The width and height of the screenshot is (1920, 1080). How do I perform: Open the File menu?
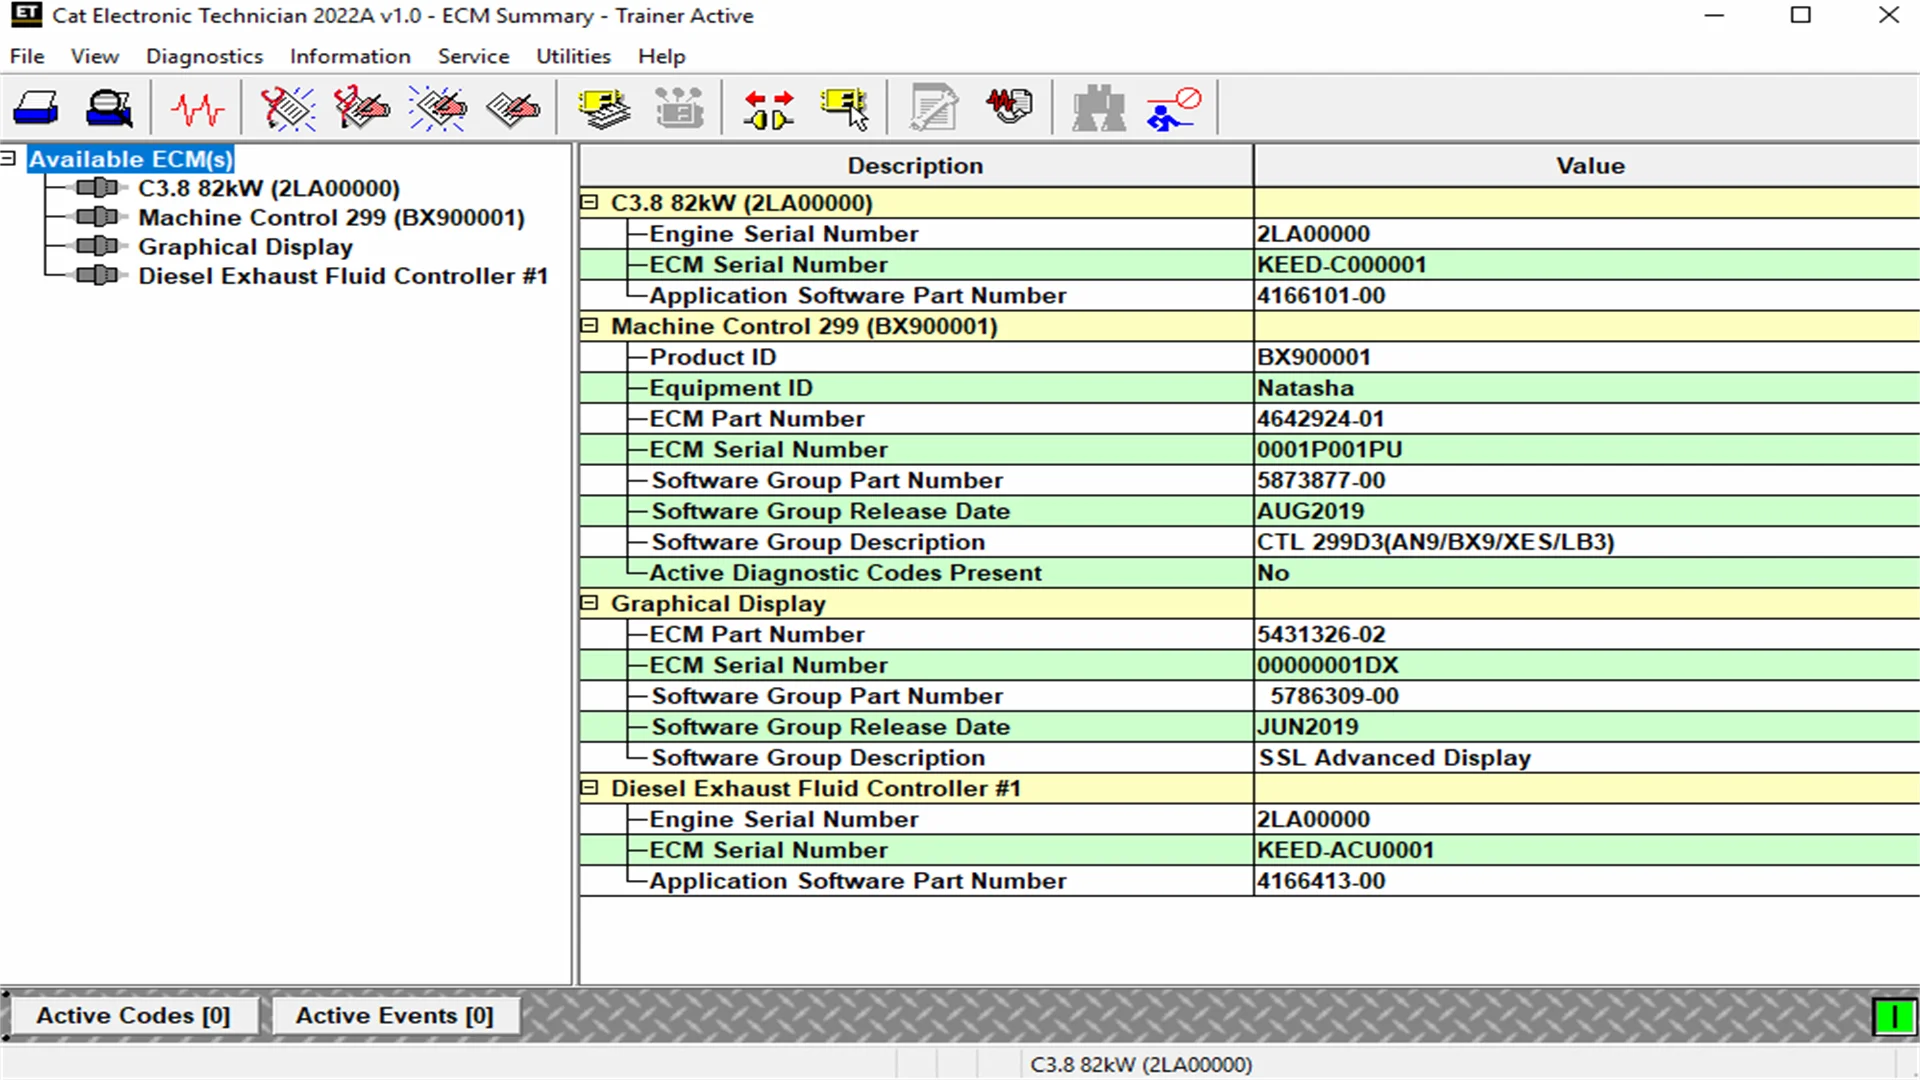(27, 56)
